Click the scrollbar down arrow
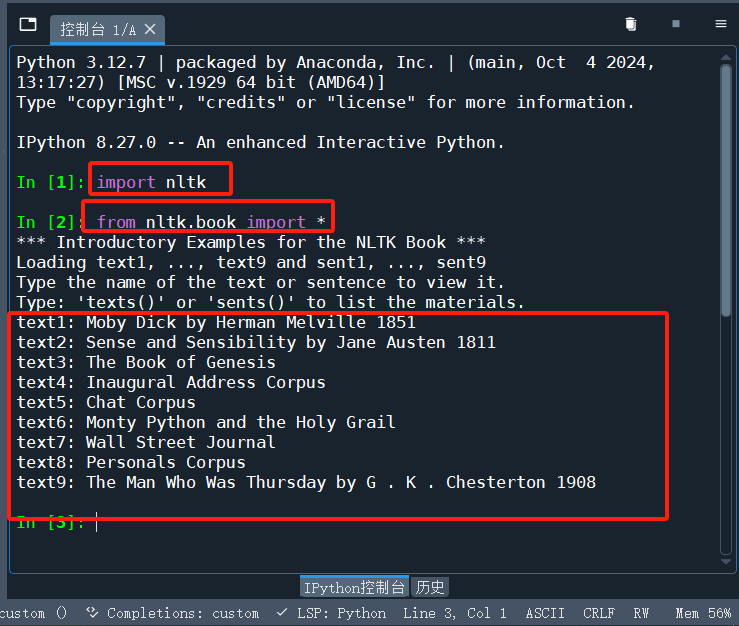 pyautogui.click(x=726, y=561)
